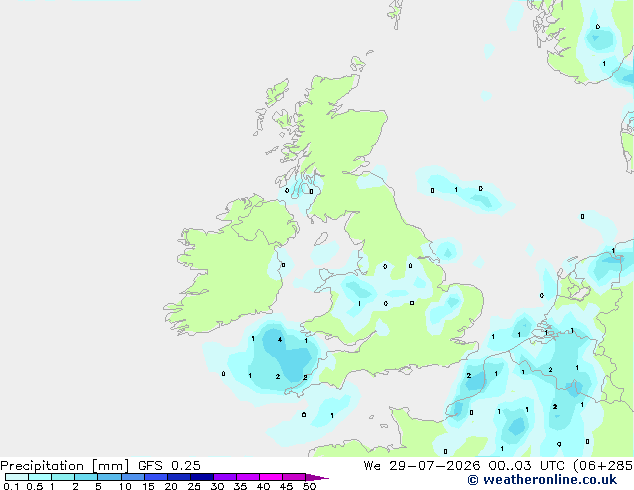Select the 10–15 mm legend swatch
634x490 pixels.
point(132,477)
